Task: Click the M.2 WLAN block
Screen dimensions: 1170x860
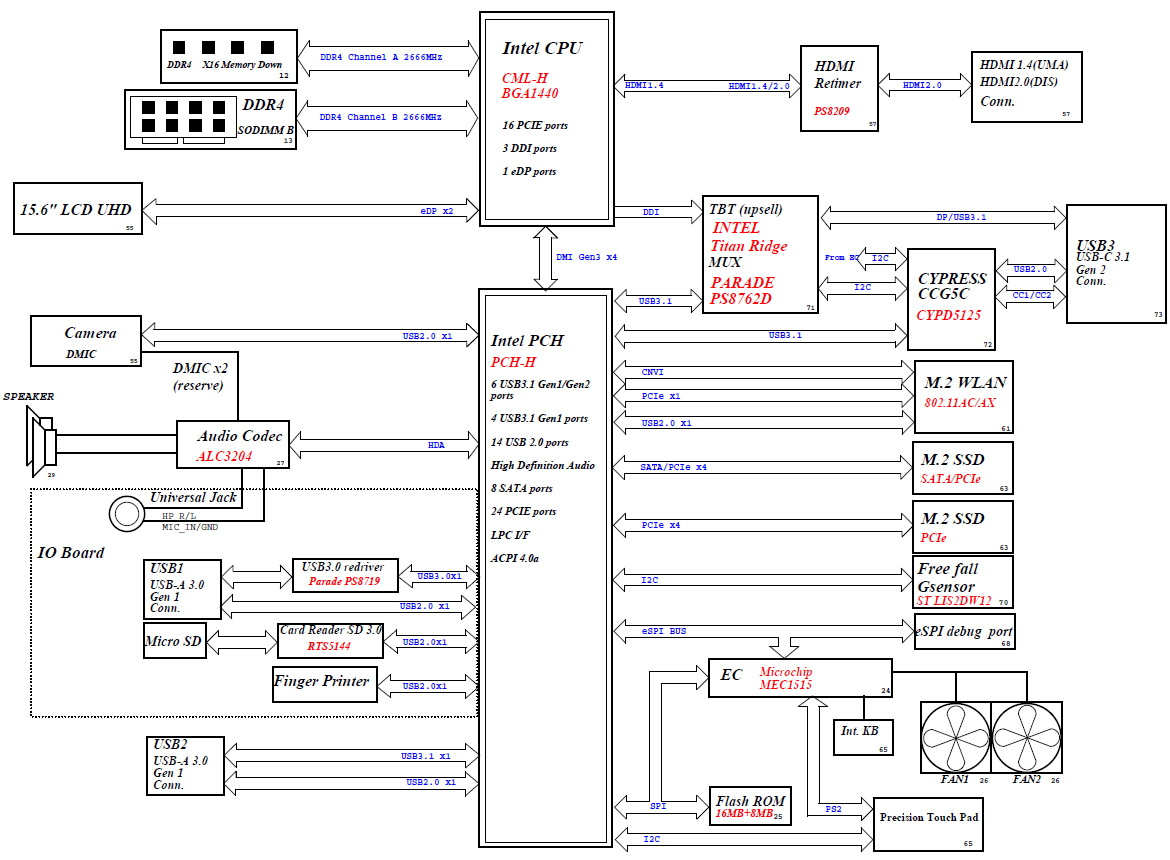Action: (963, 396)
